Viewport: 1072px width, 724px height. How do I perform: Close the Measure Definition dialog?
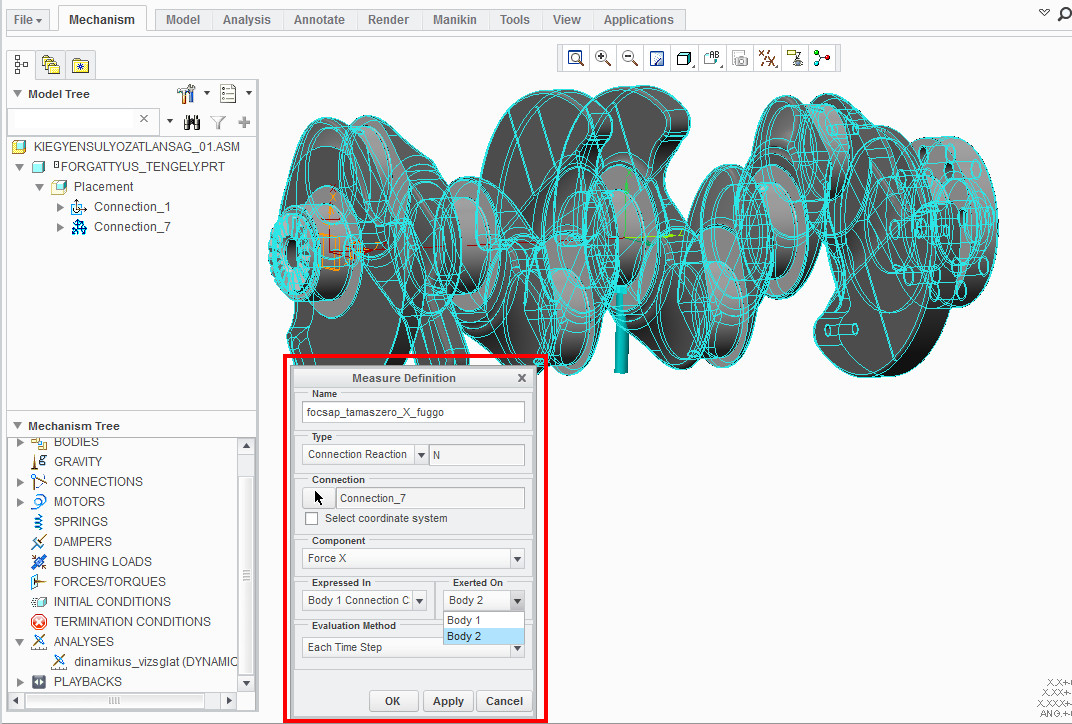click(x=522, y=378)
